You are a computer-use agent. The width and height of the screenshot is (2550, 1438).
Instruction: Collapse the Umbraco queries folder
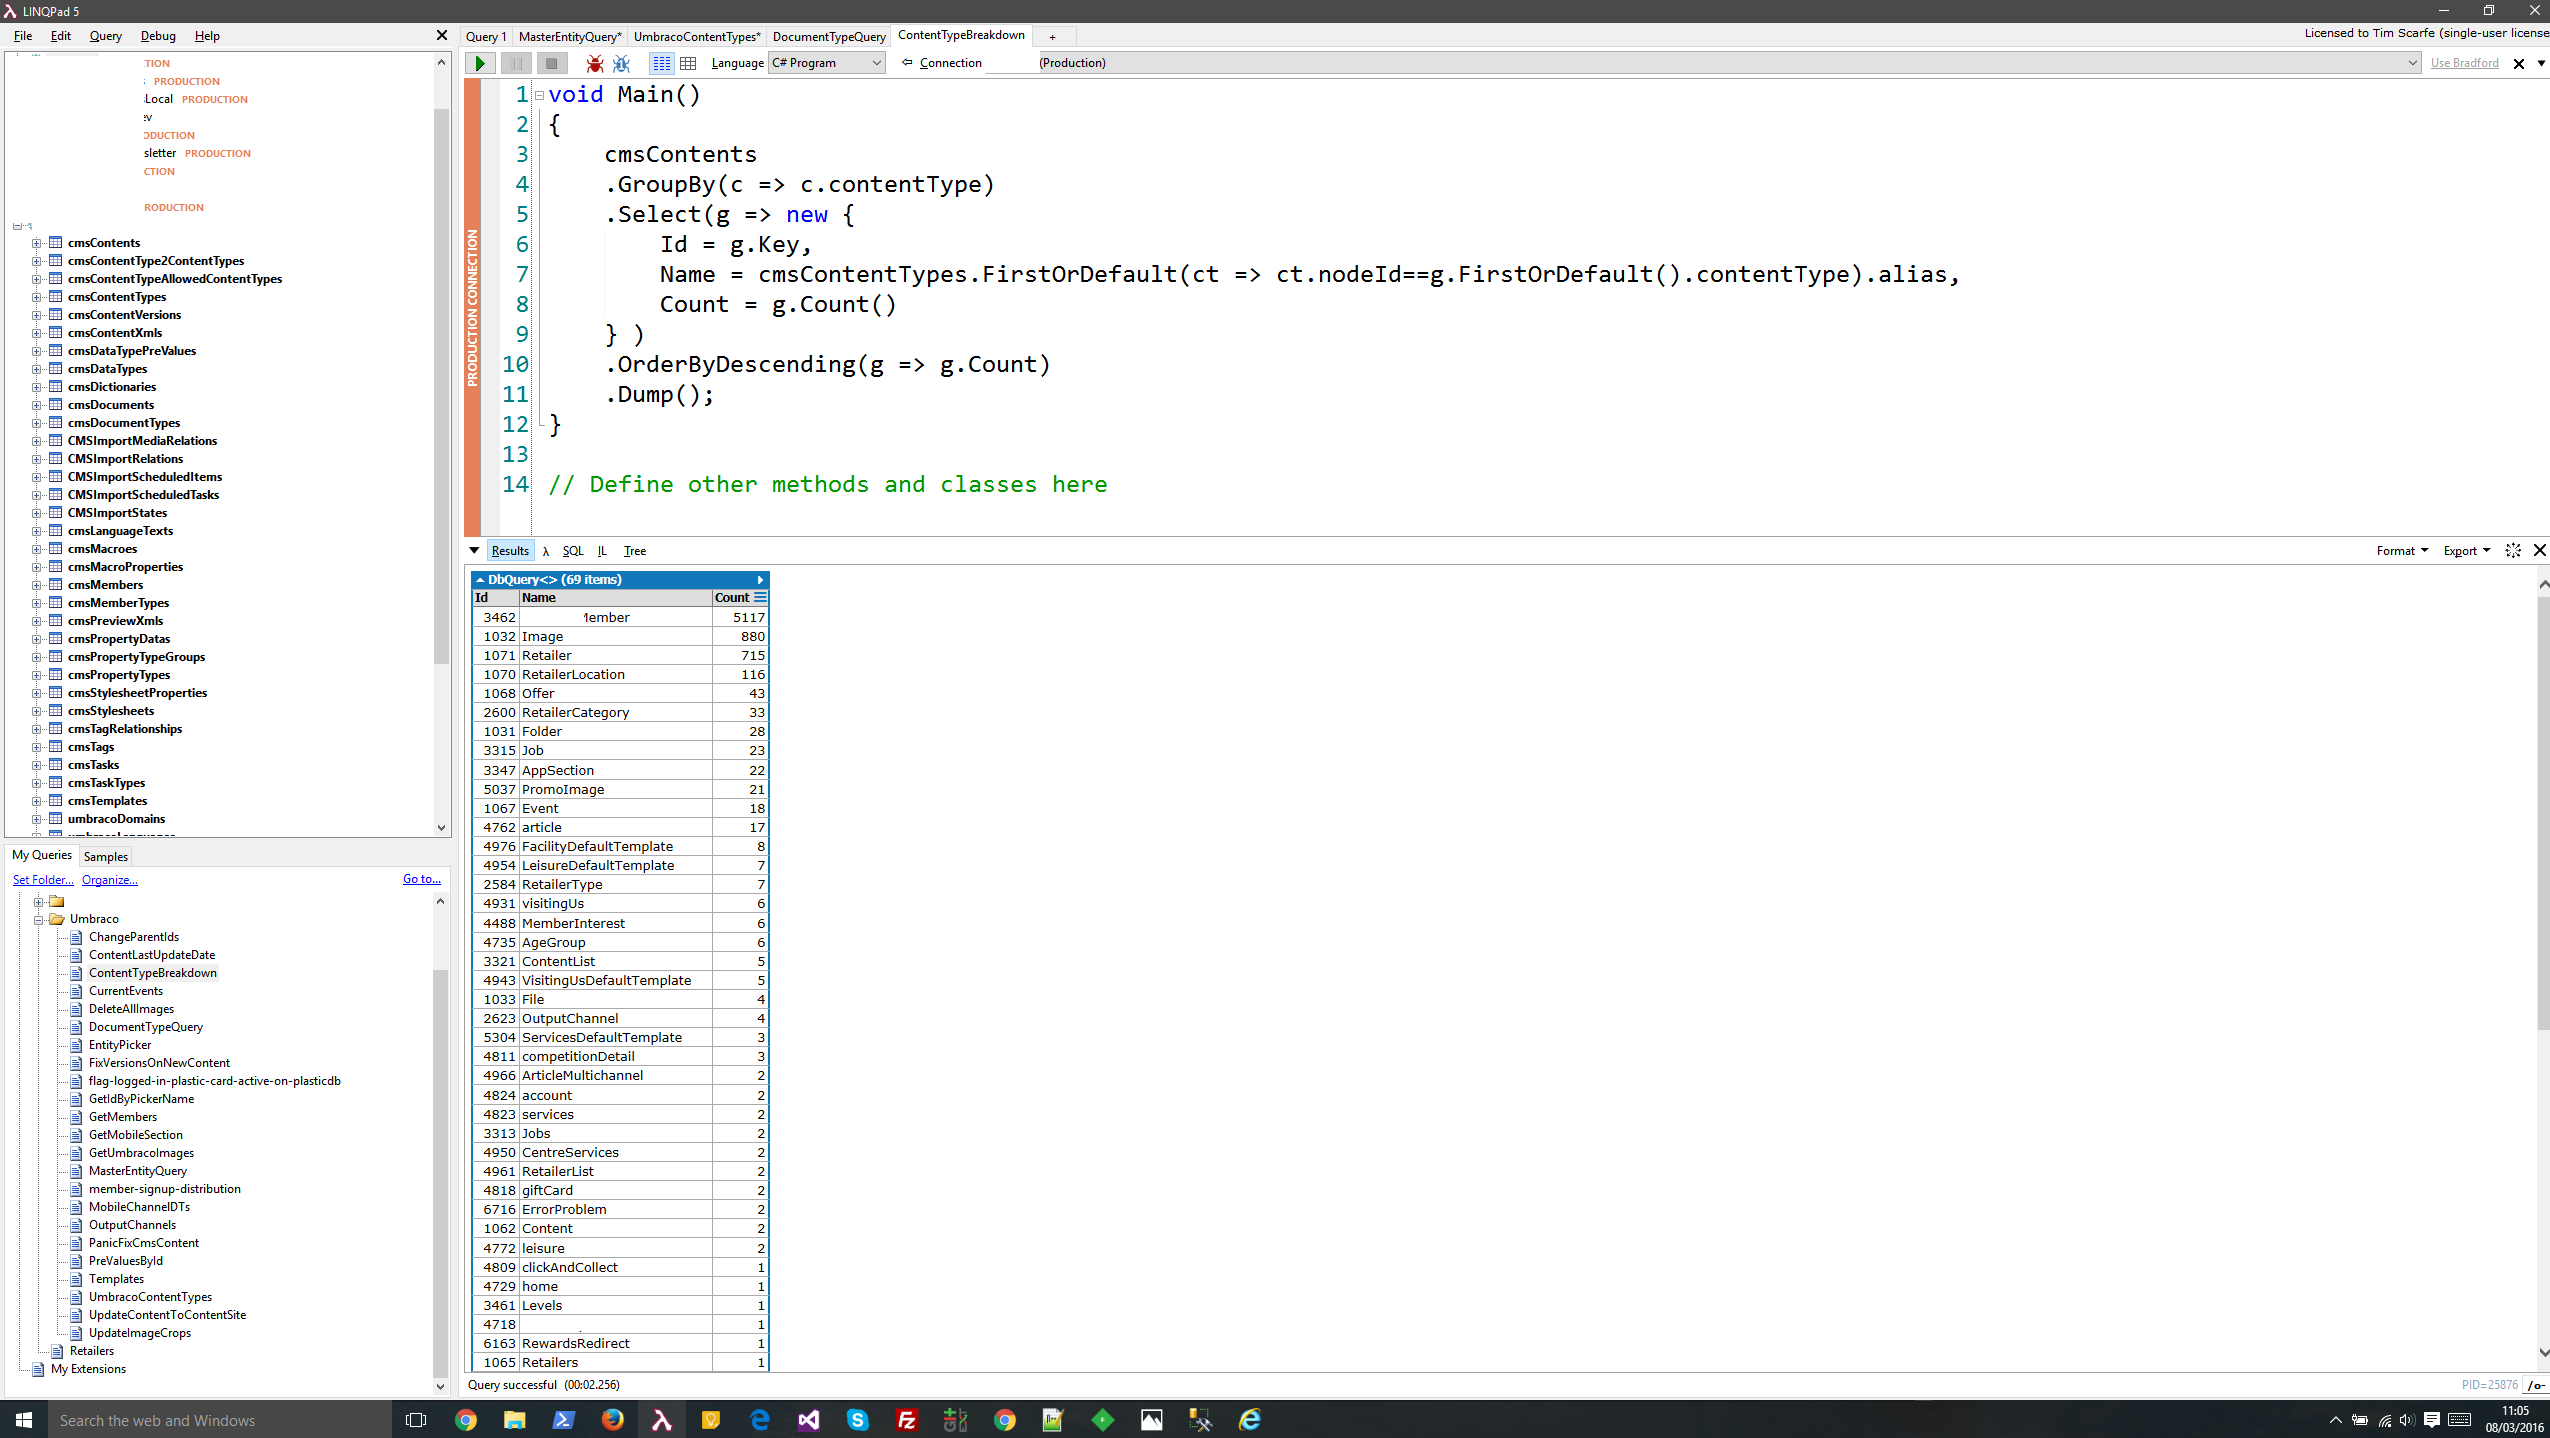(x=39, y=919)
